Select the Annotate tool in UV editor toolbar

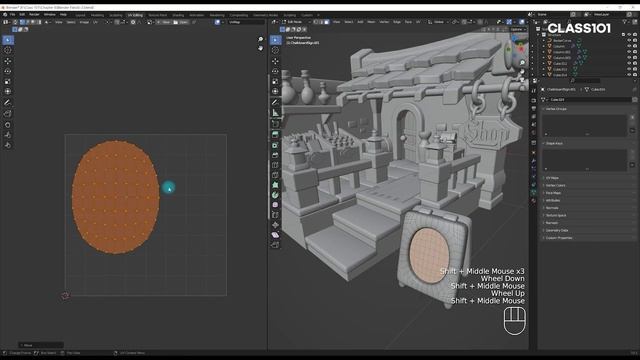pyautogui.click(x=8, y=102)
